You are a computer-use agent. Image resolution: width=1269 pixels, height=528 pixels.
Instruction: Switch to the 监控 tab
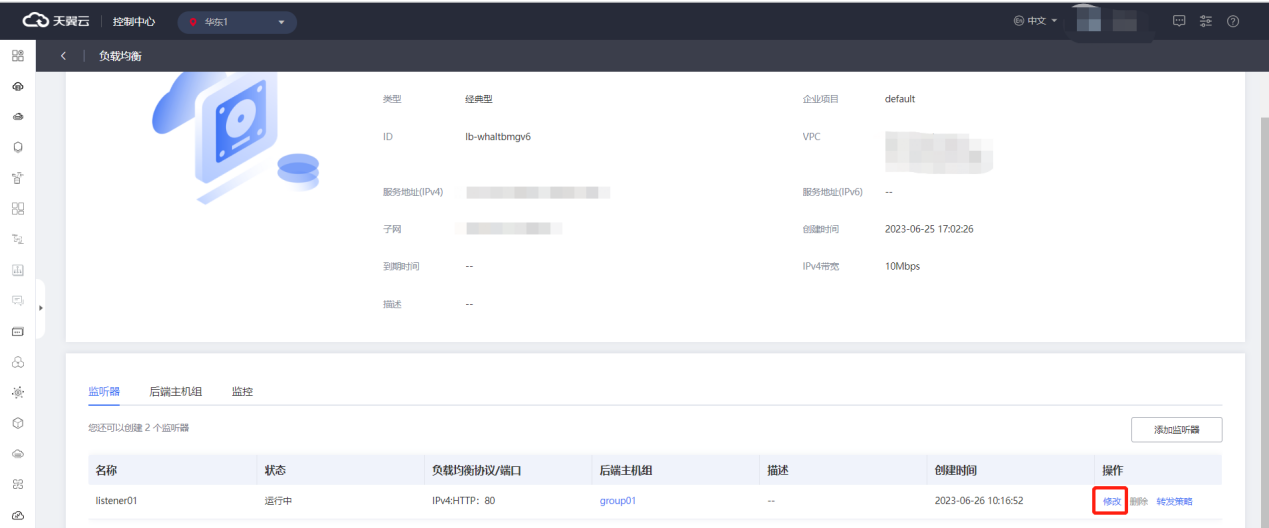click(x=242, y=392)
